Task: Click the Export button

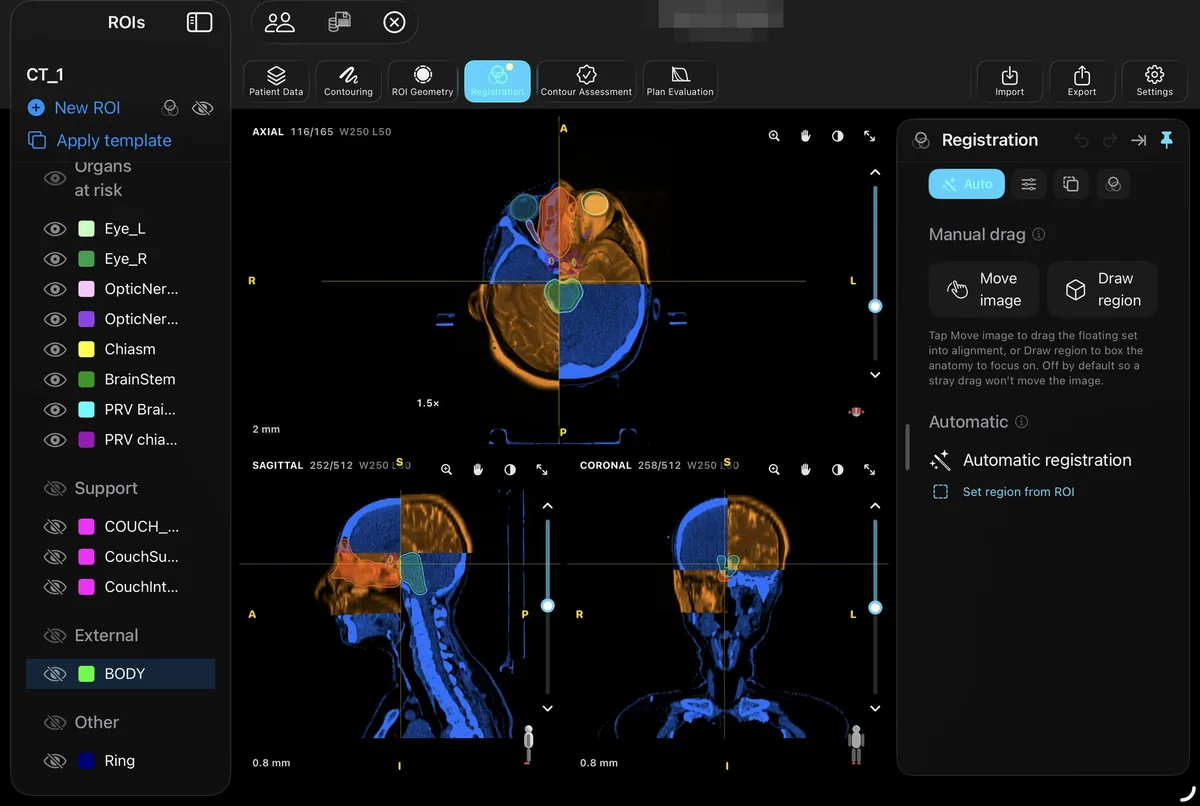Action: coord(1082,81)
